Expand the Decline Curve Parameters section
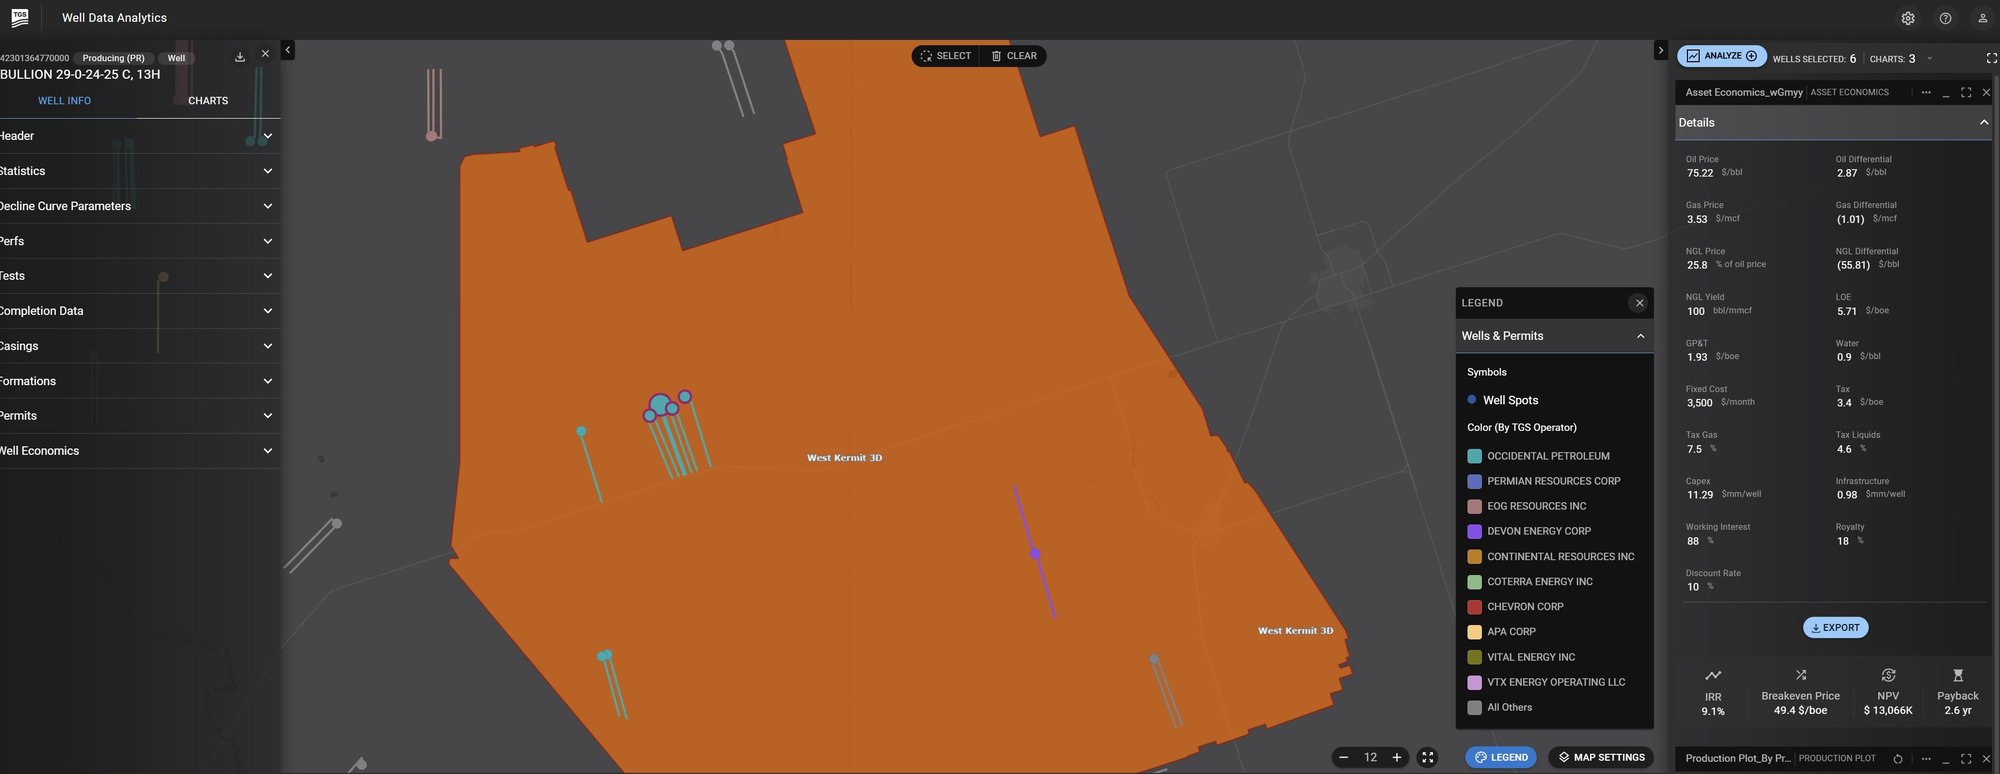This screenshot has height=774, width=2000. (267, 206)
